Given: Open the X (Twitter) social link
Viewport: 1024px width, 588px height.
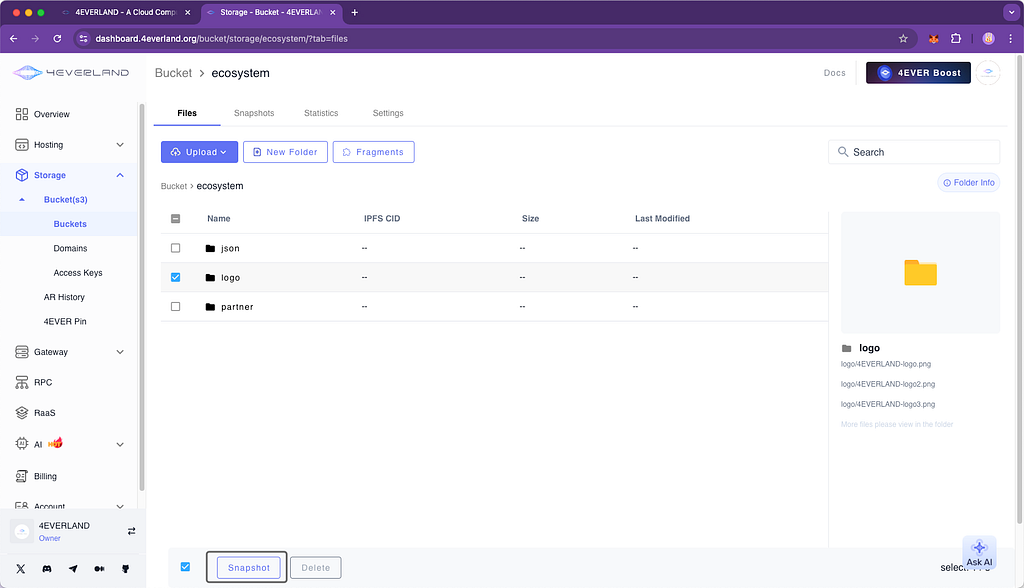Looking at the screenshot, I should (x=21, y=569).
